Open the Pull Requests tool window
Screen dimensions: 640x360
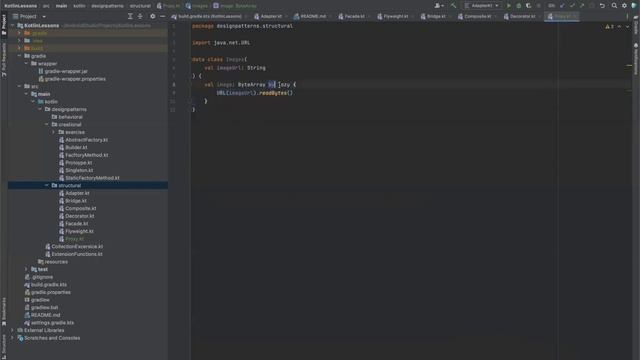tap(4, 60)
